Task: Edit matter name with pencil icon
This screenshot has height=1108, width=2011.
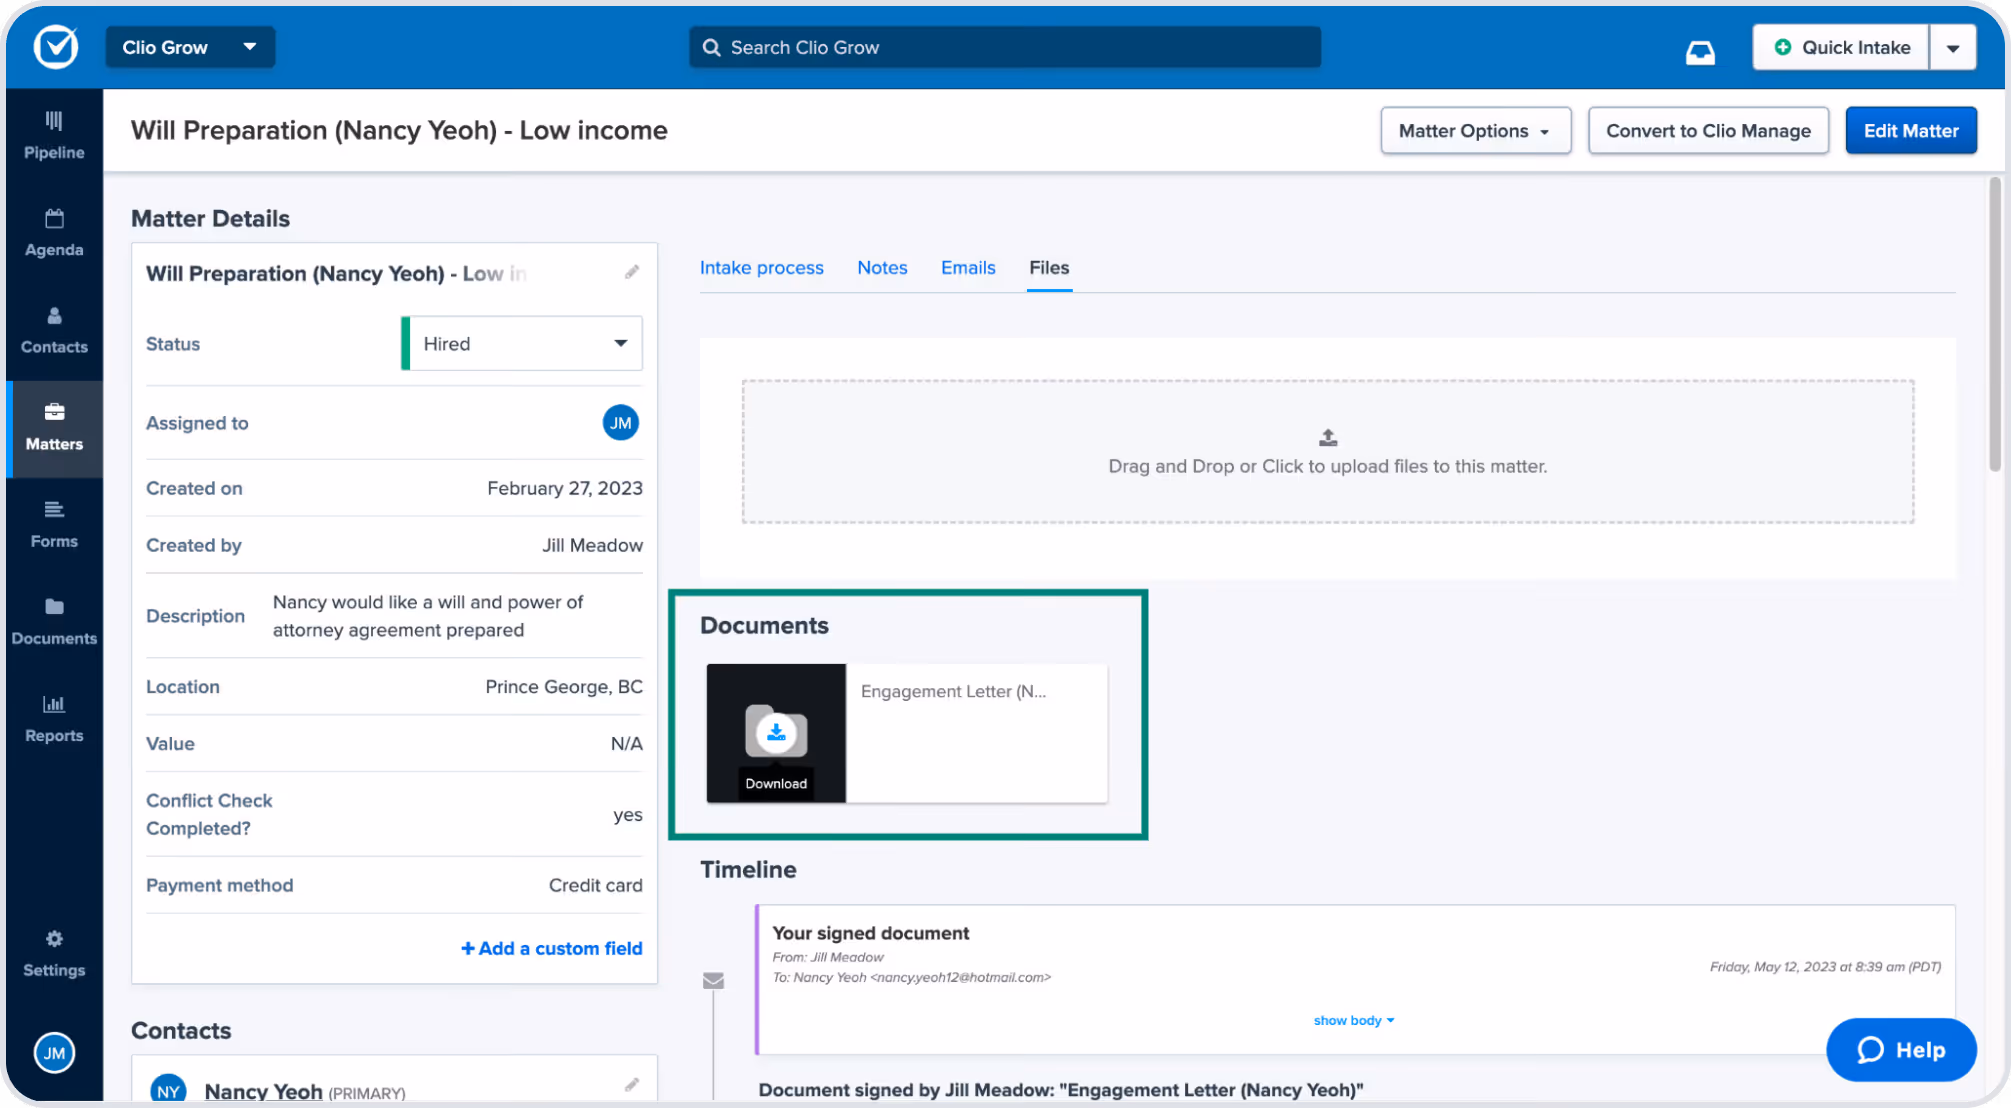Action: tap(632, 272)
